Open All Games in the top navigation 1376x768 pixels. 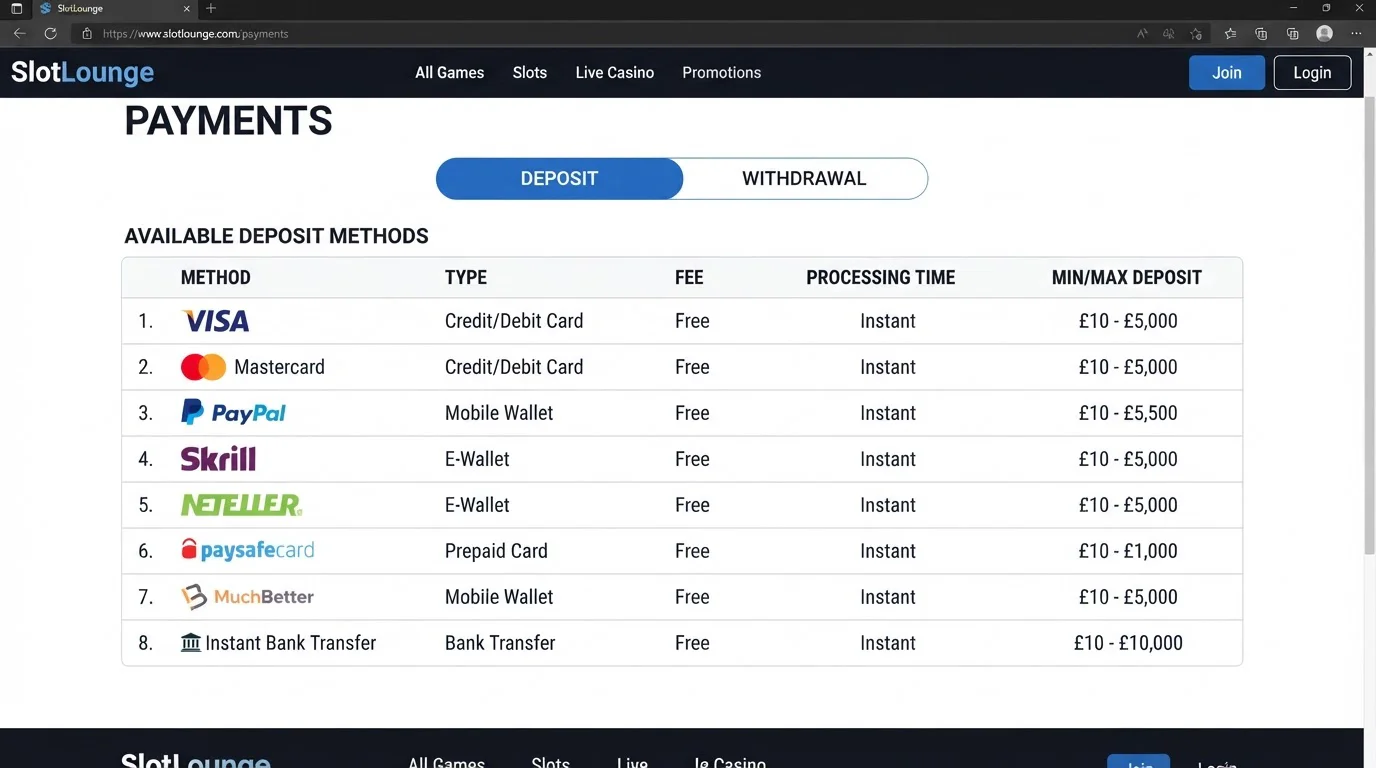pos(450,73)
